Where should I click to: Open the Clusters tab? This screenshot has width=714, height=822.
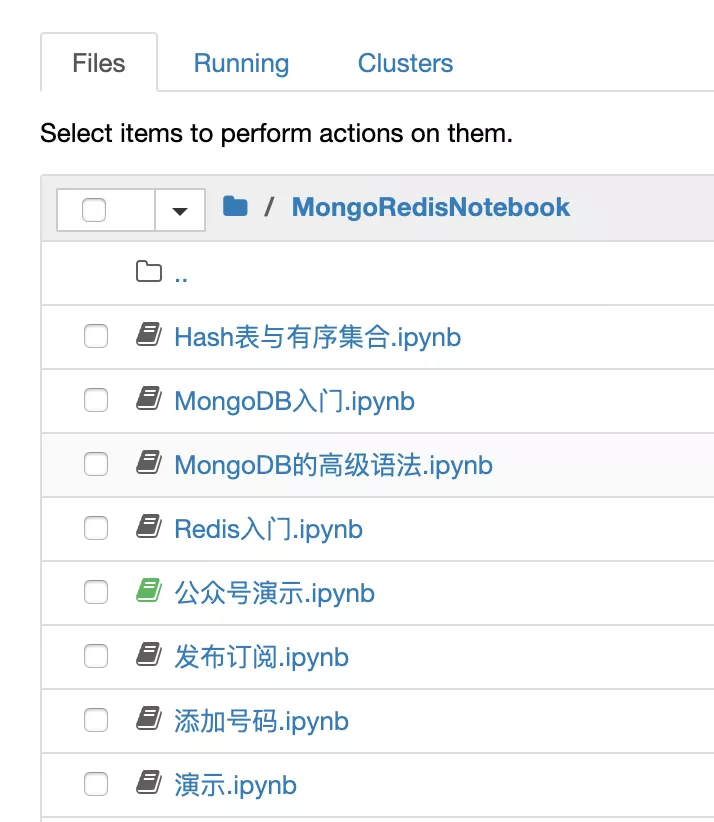pyautogui.click(x=405, y=63)
